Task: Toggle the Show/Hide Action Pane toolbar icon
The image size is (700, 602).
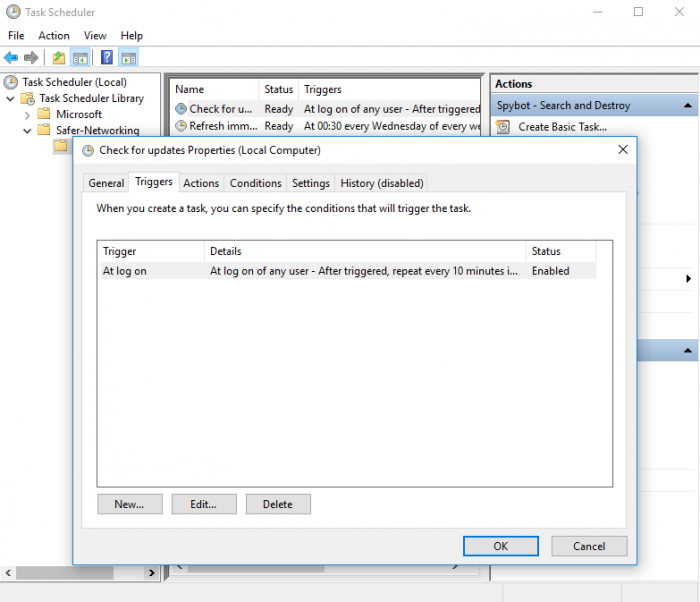Action: [129, 58]
